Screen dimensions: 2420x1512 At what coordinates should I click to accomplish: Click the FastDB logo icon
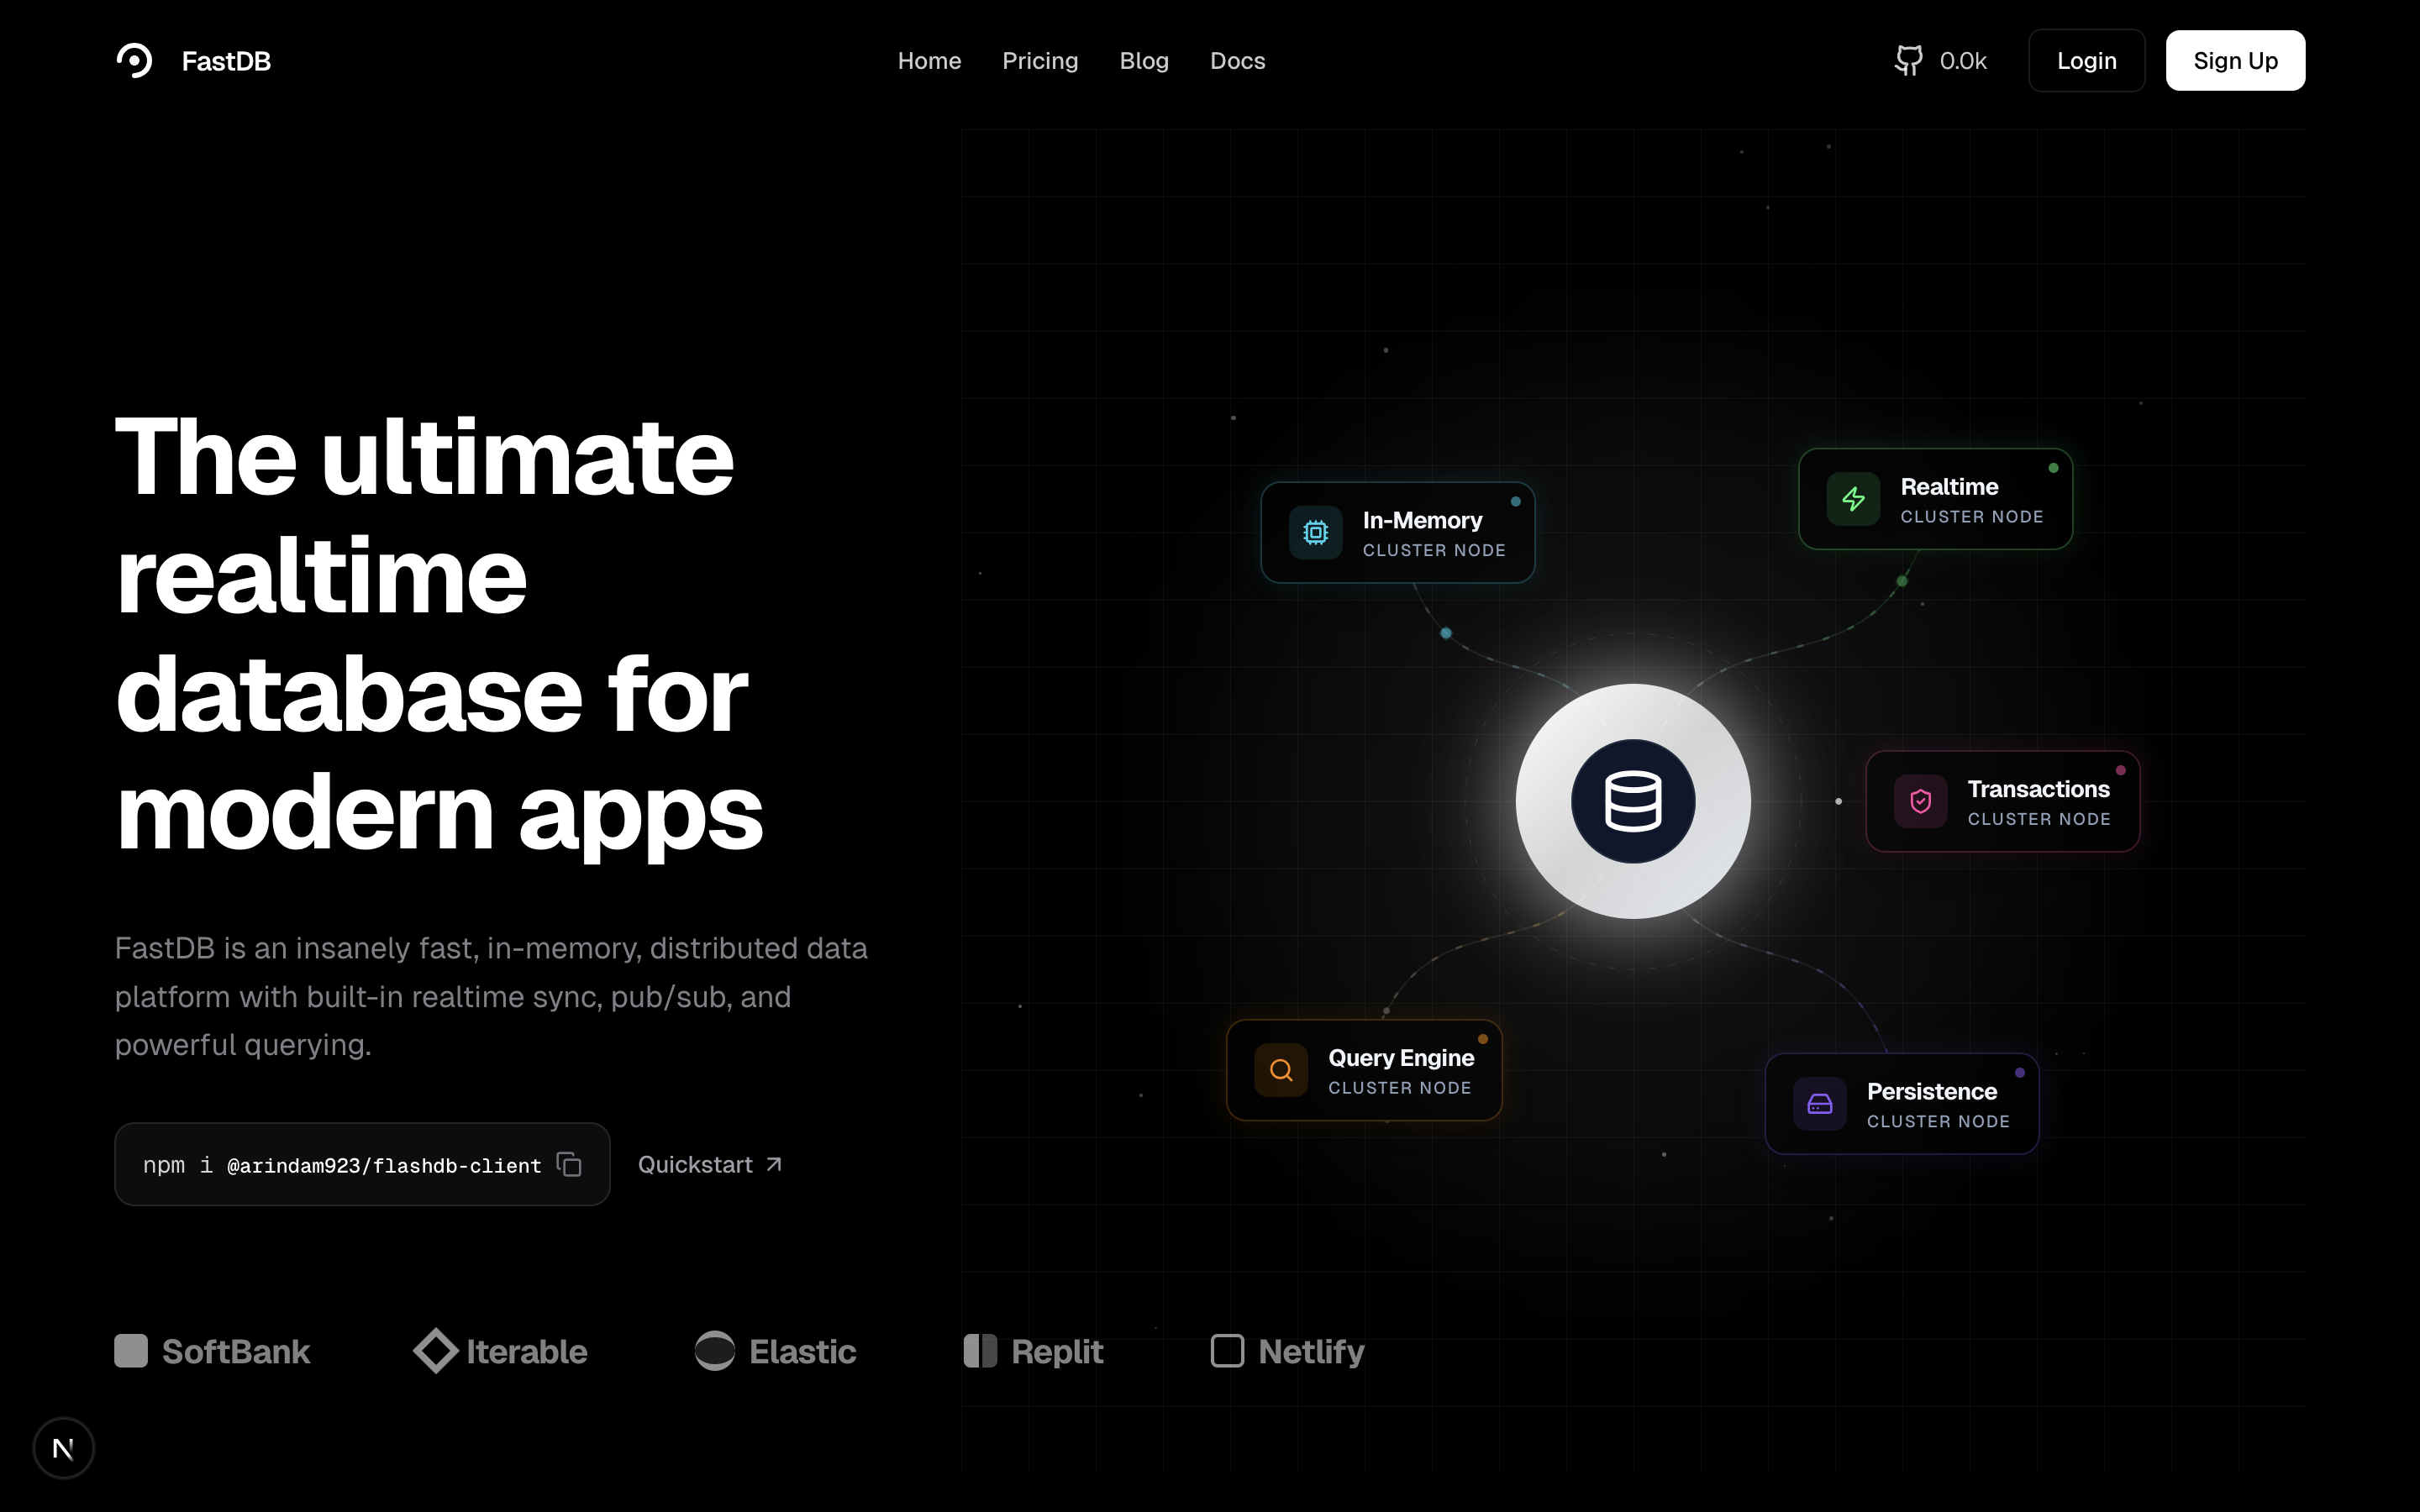pos(135,60)
